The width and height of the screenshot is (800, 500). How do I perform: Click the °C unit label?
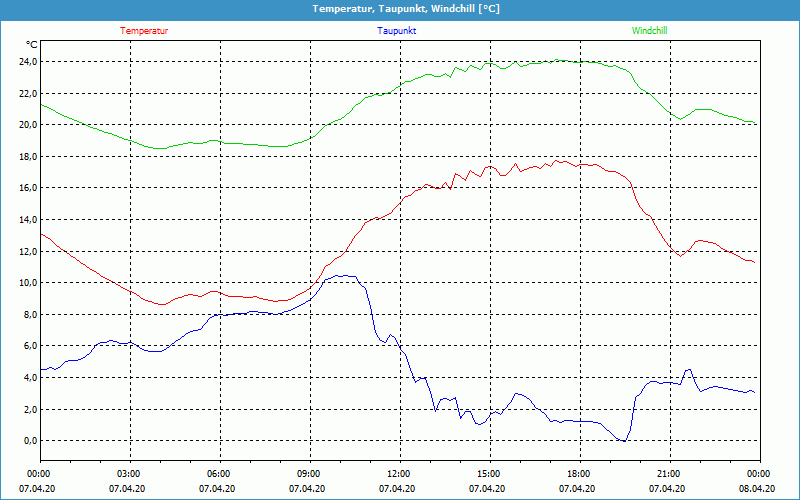point(32,44)
